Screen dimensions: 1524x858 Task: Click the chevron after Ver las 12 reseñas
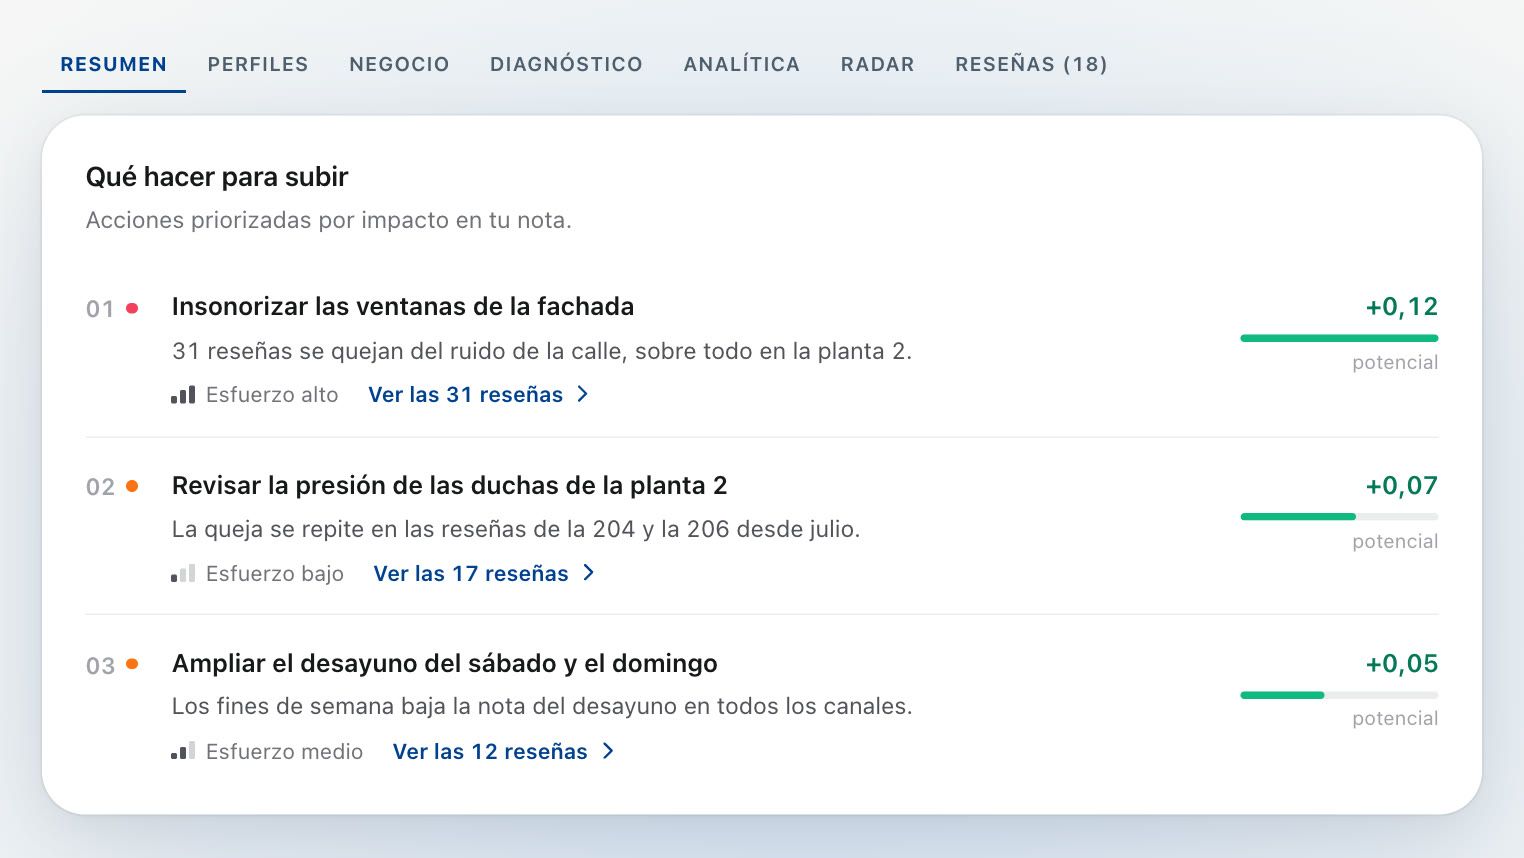click(x=607, y=751)
